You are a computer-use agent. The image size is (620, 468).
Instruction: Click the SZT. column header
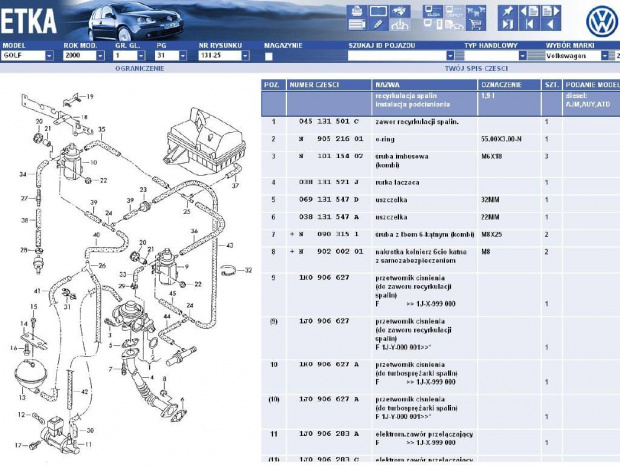point(551,85)
